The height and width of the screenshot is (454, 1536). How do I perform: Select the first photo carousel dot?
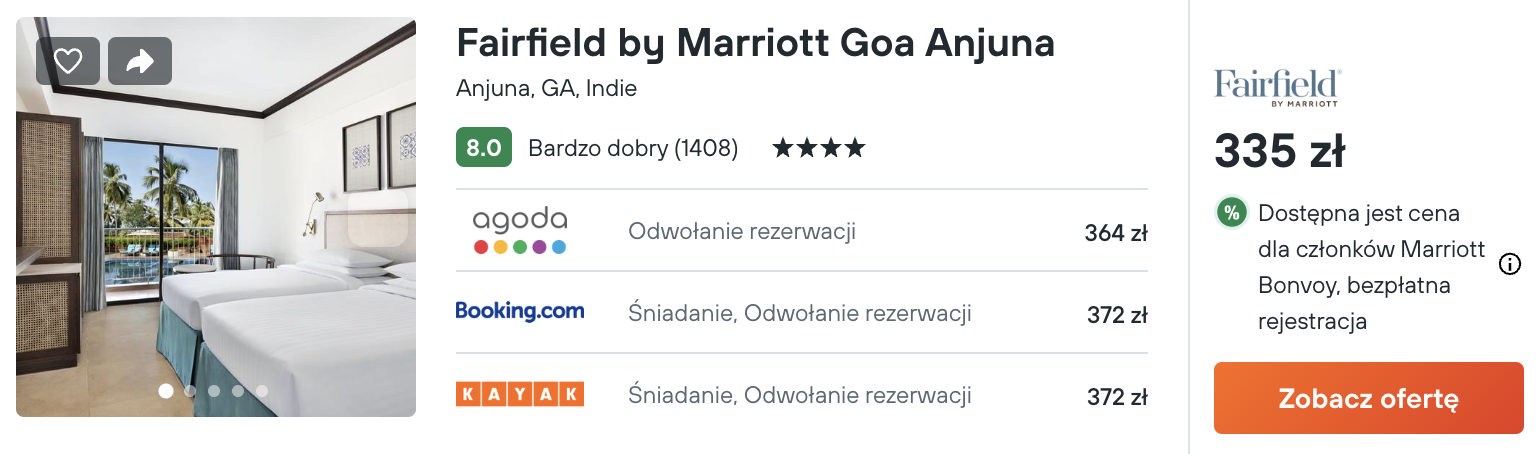(x=166, y=391)
